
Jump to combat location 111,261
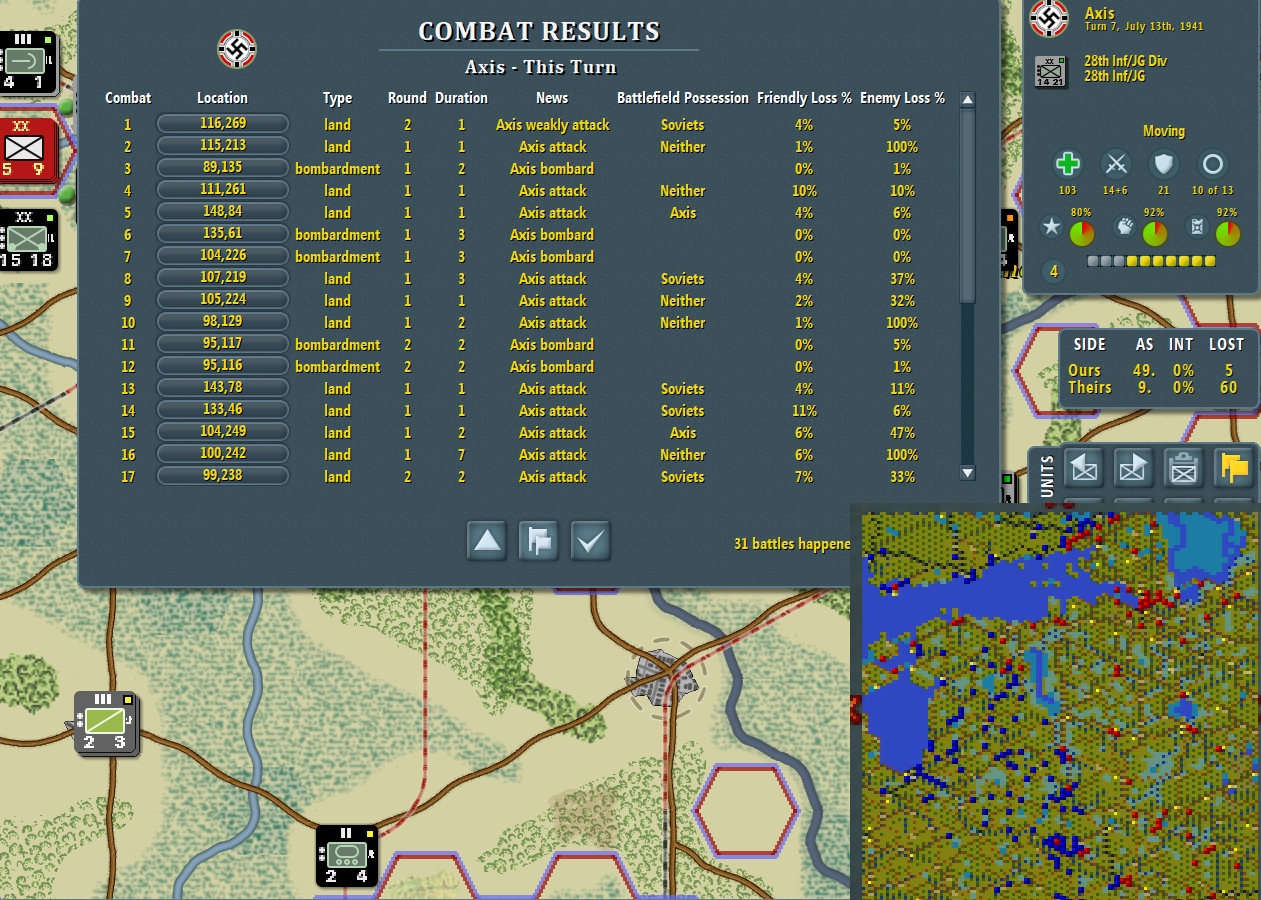coord(223,190)
